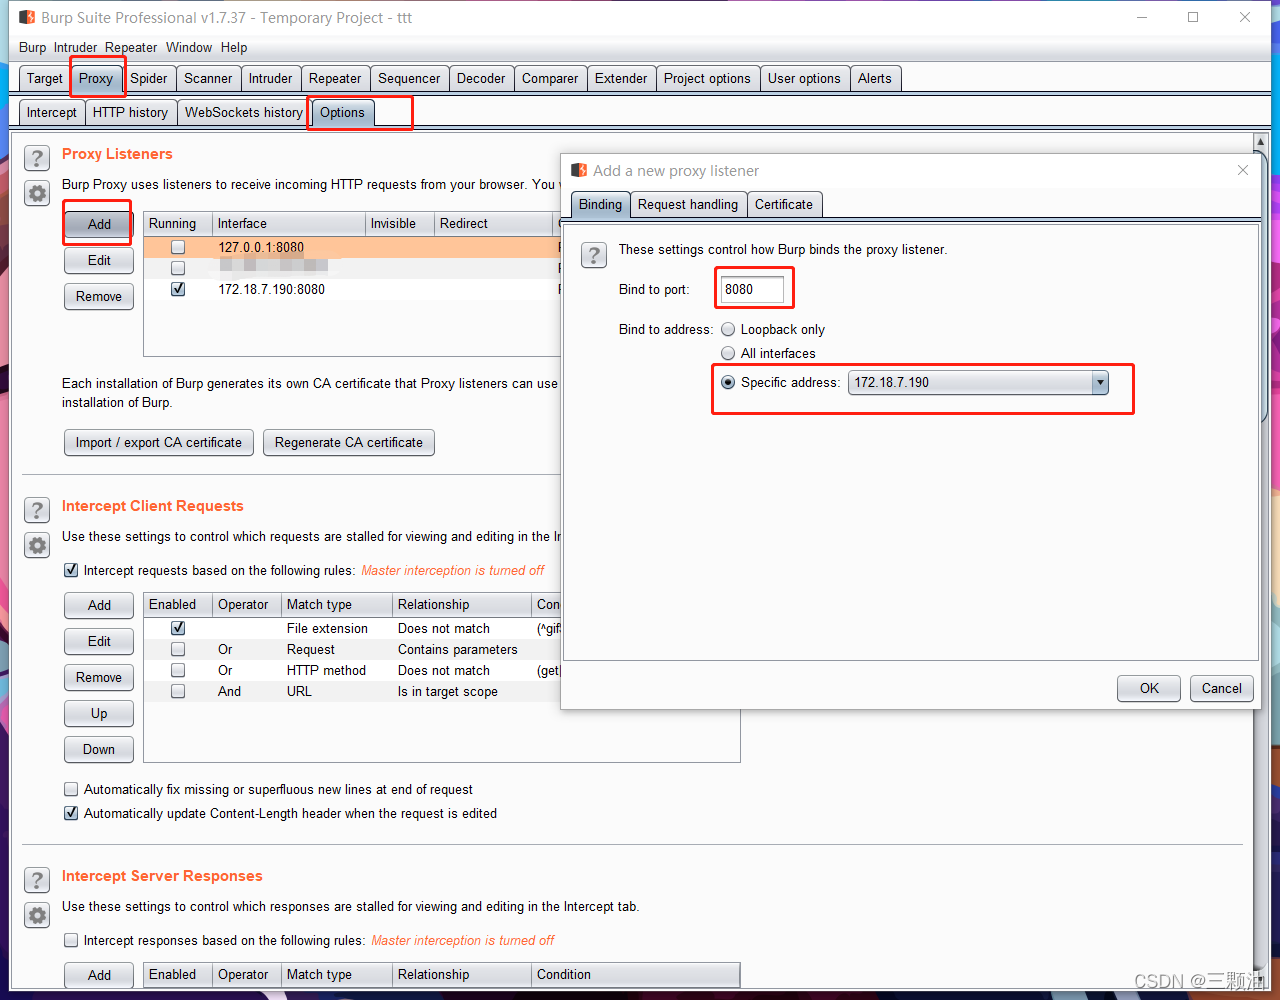Click the help icon in Binding dialog
Viewport: 1280px width, 1000px height.
pos(594,255)
